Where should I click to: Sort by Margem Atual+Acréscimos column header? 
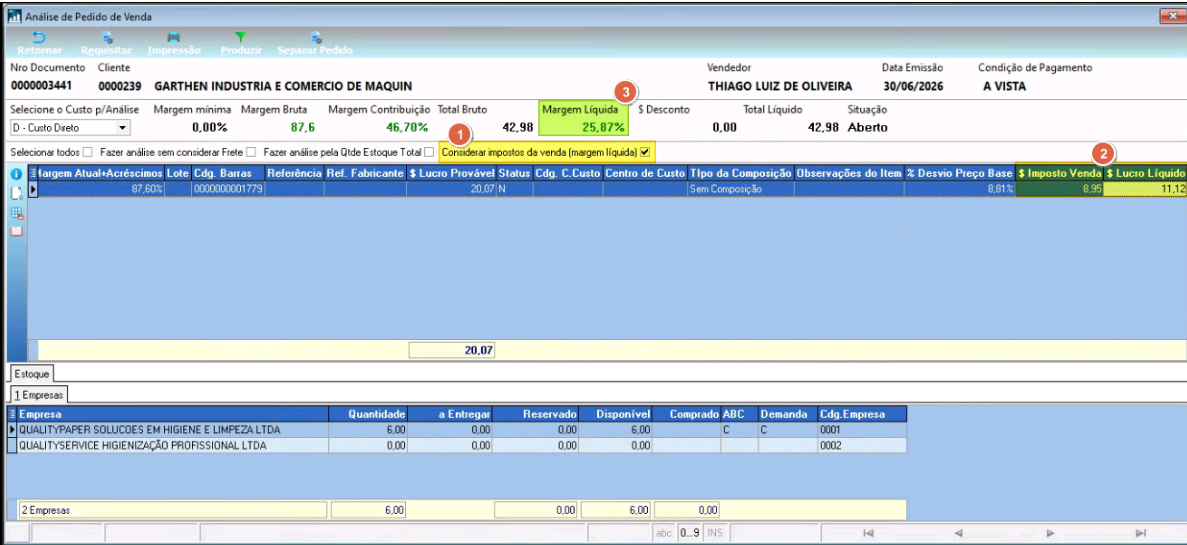pos(101,173)
